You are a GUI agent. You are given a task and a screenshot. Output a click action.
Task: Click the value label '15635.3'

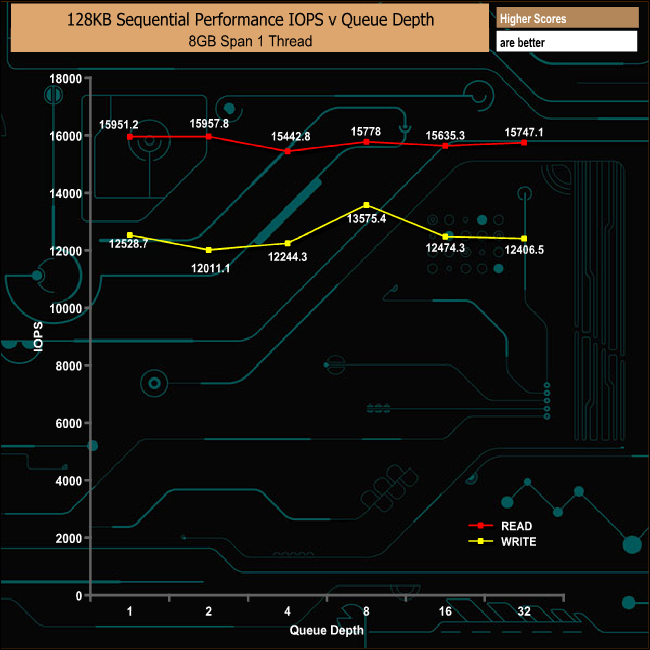point(445,136)
